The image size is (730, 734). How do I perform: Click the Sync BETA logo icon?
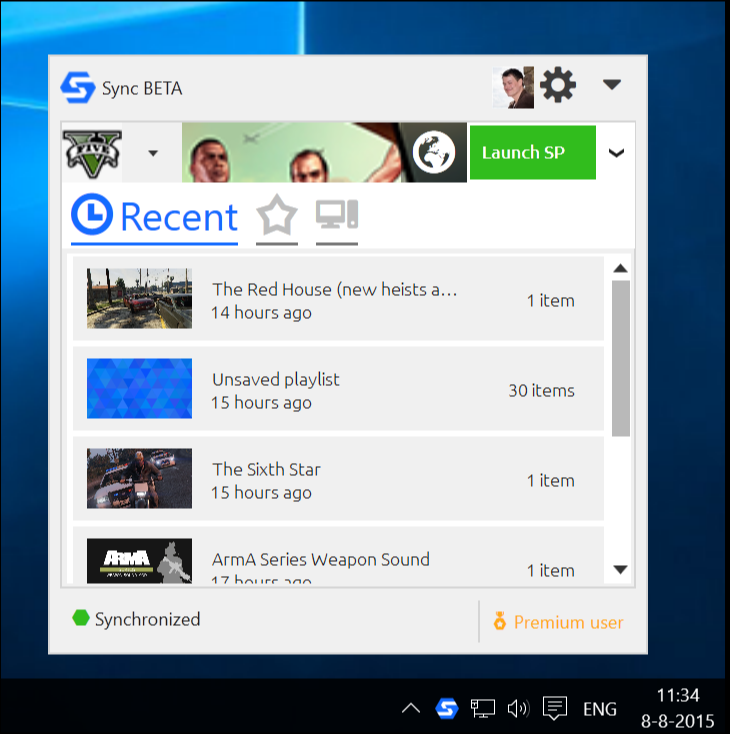pyautogui.click(x=77, y=88)
